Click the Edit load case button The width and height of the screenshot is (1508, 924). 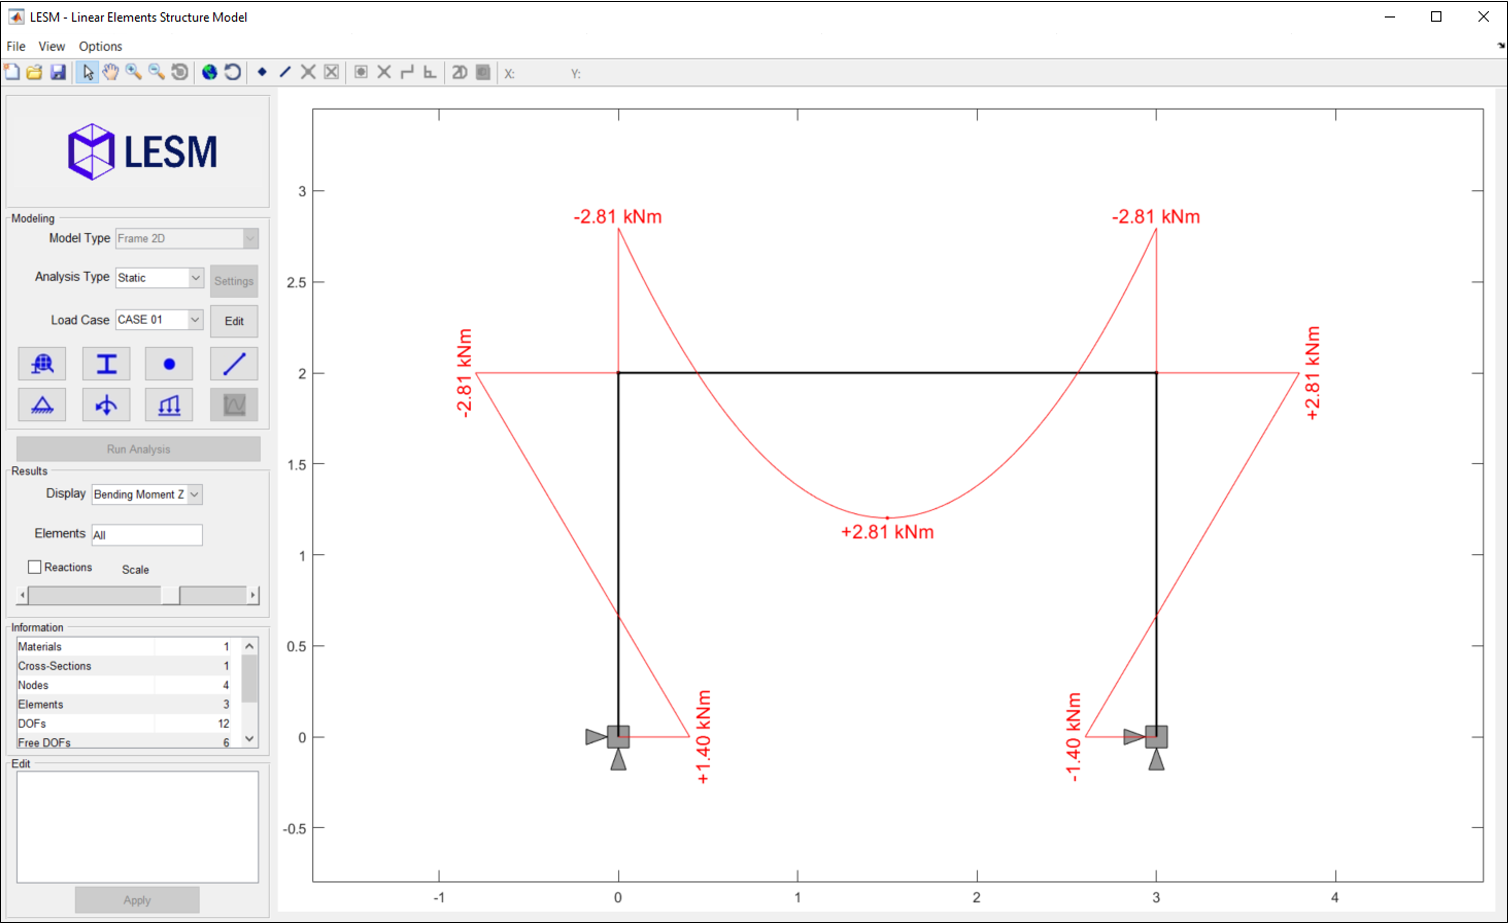click(234, 321)
